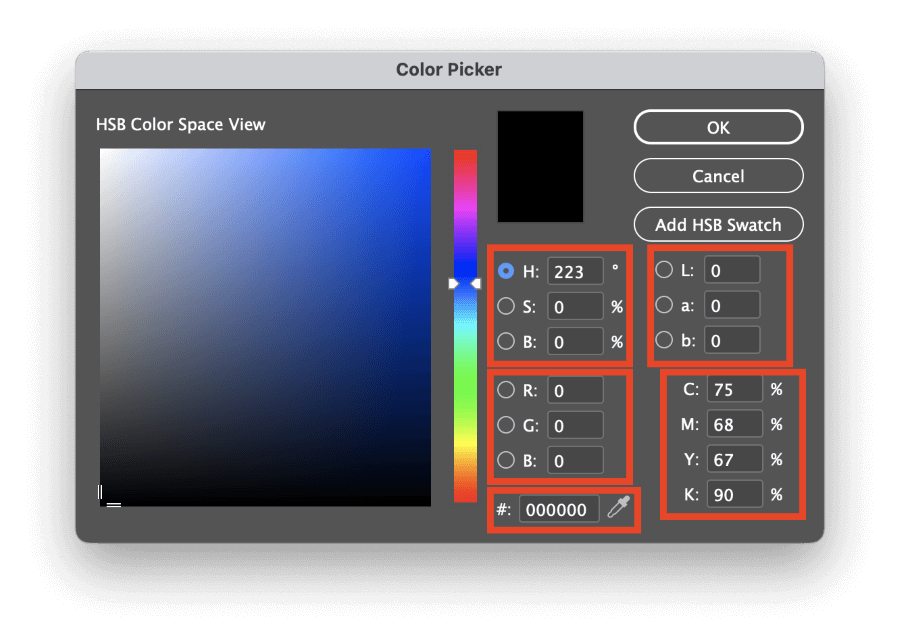Image resolution: width=900 pixels, height=643 pixels.
Task: Click the C percentage field showing 75
Action: click(735, 389)
